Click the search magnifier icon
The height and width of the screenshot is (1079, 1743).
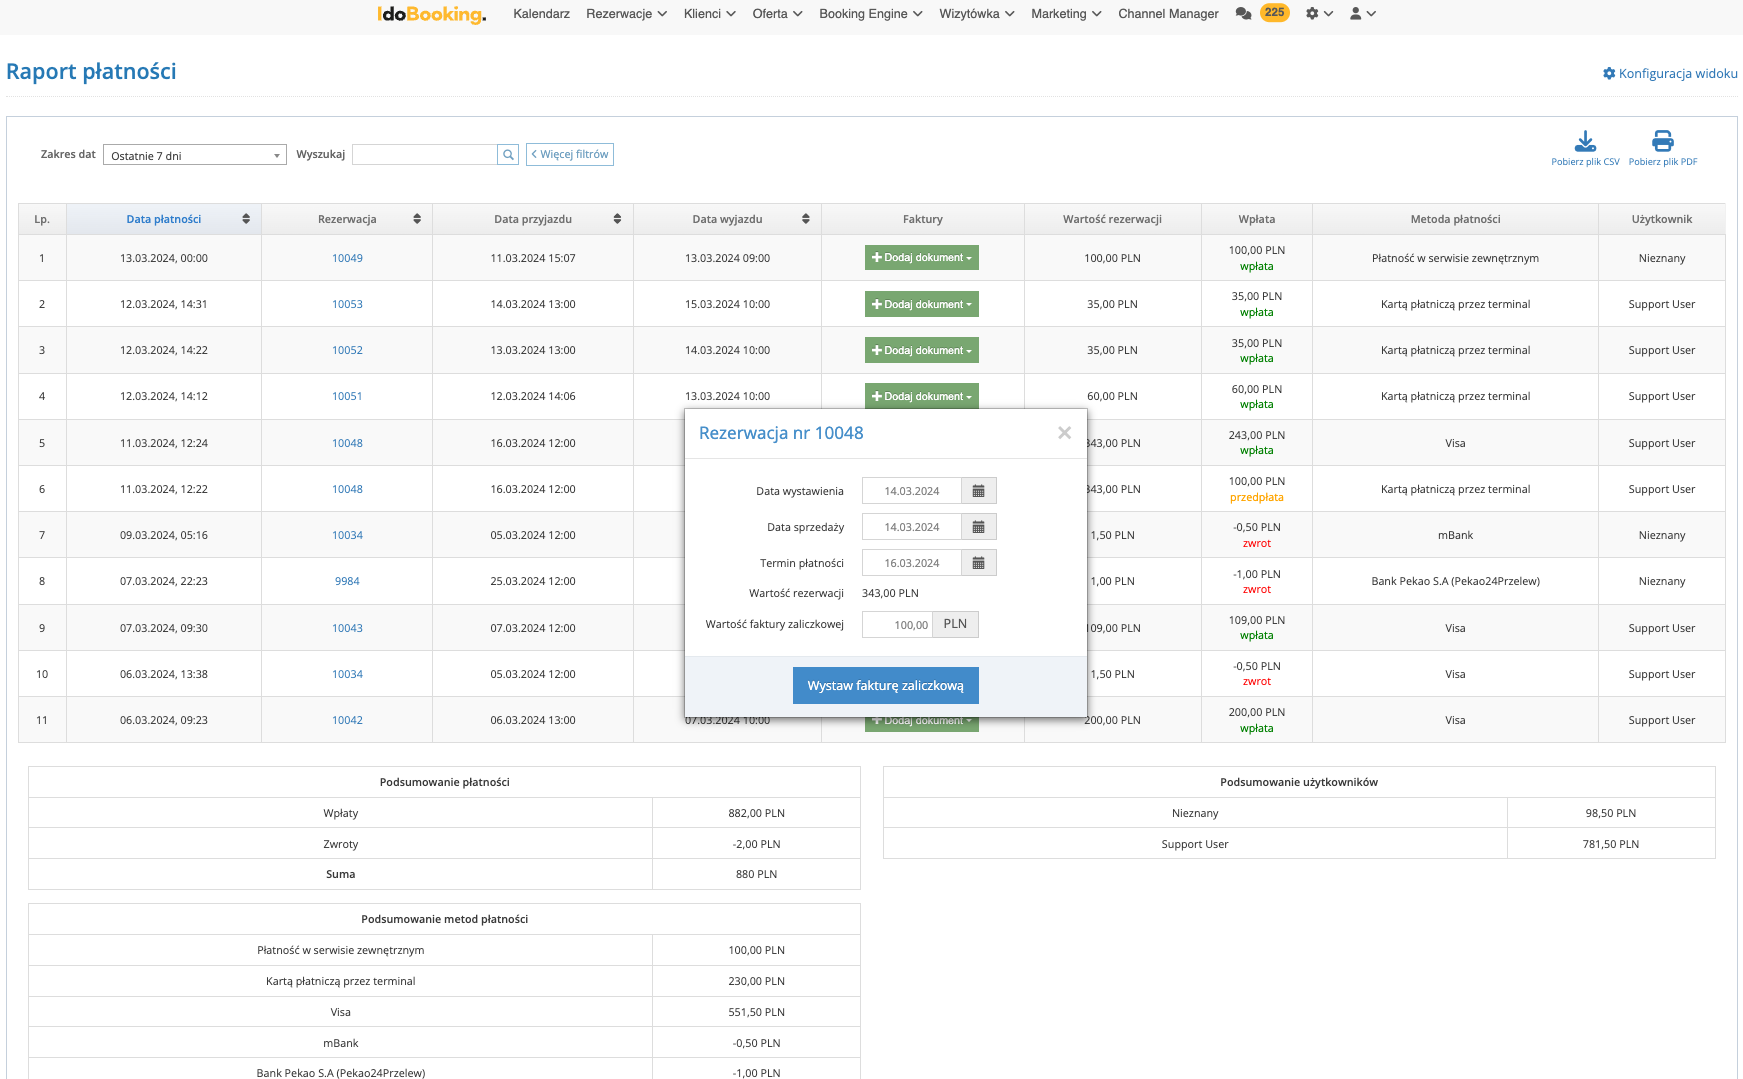[508, 155]
